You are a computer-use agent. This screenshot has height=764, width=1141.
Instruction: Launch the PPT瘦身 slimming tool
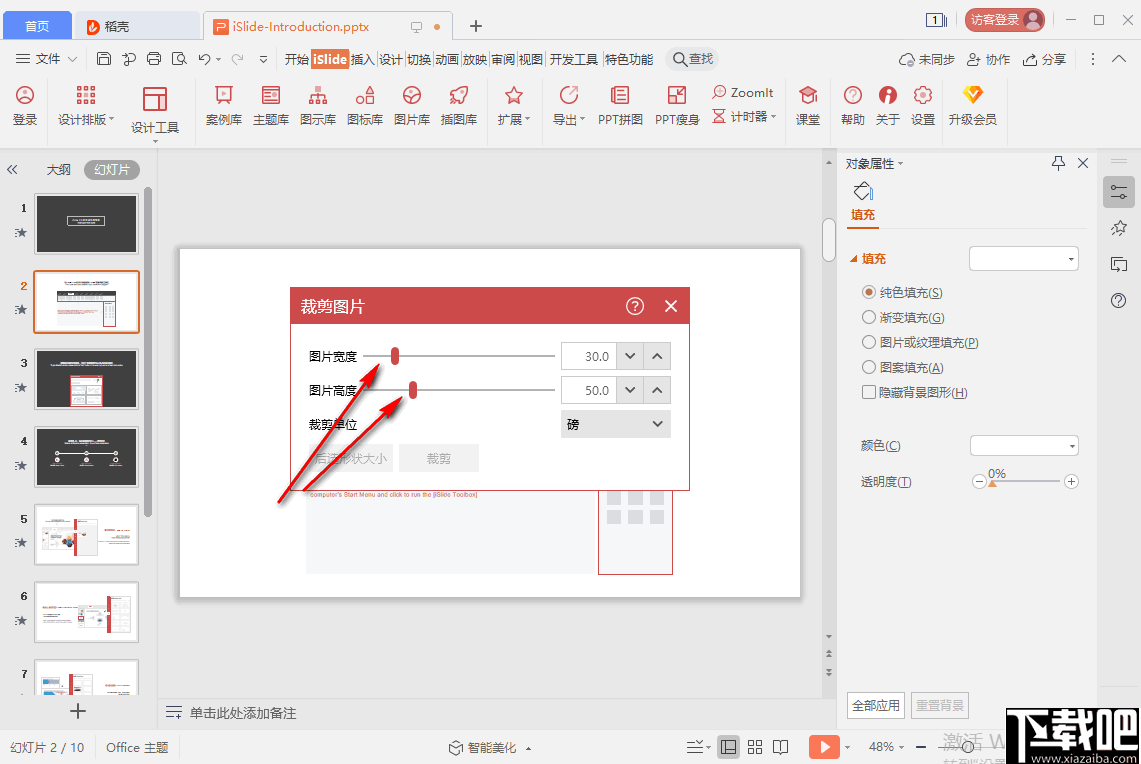pos(676,107)
